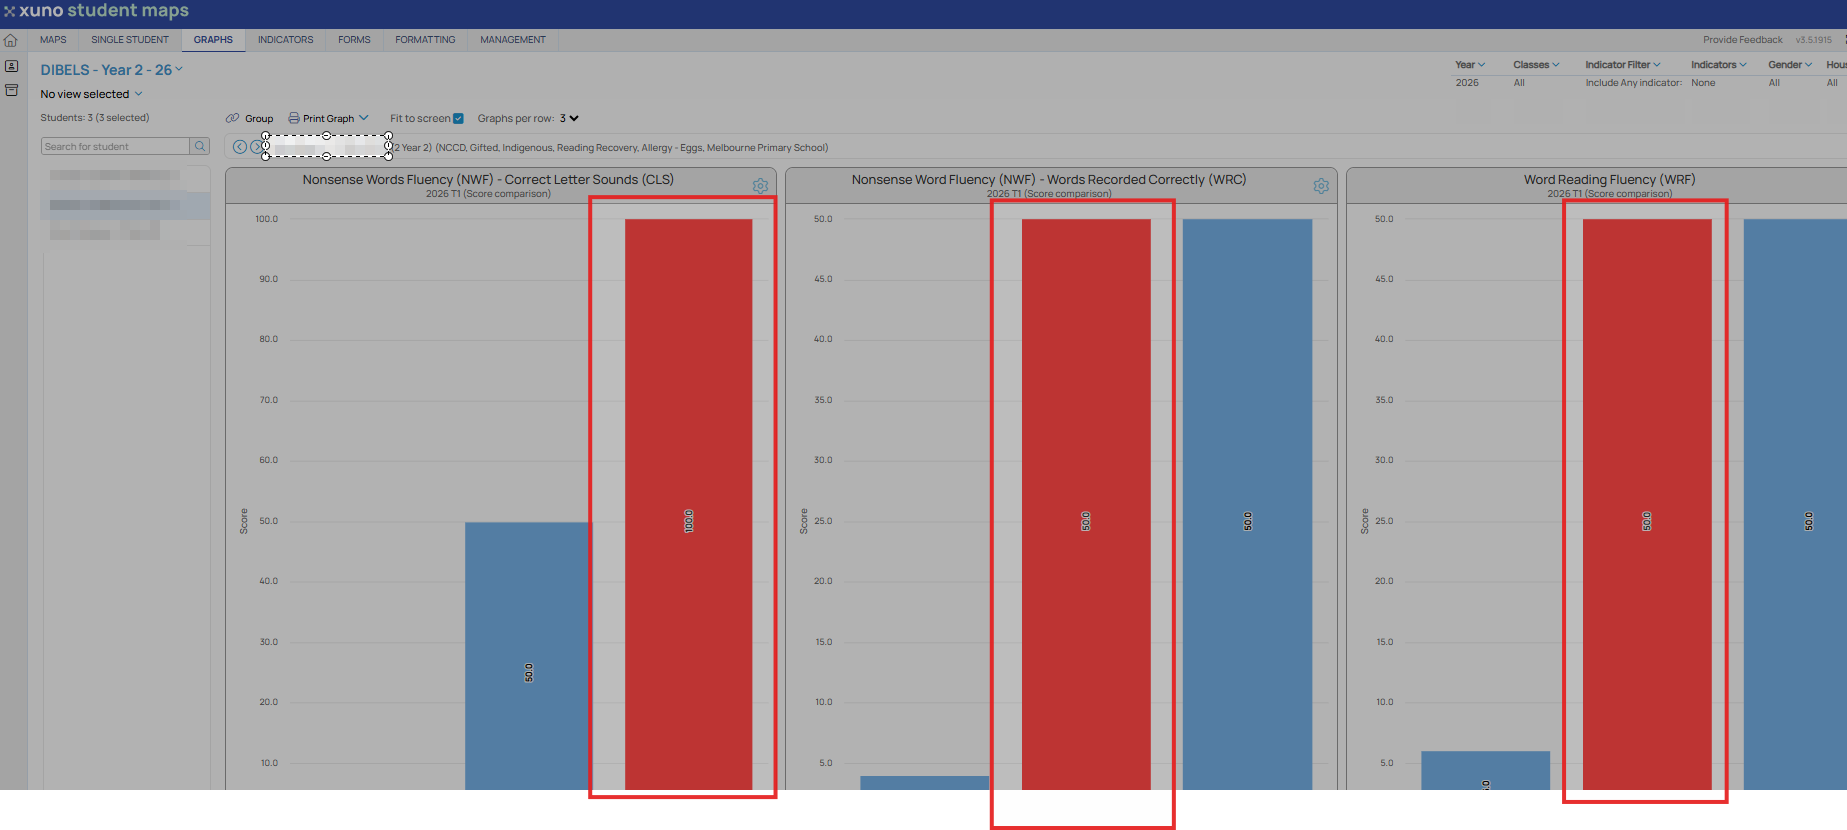This screenshot has height=830, width=1847.
Task: Click the red bar in WRF graph
Action: (x=1647, y=504)
